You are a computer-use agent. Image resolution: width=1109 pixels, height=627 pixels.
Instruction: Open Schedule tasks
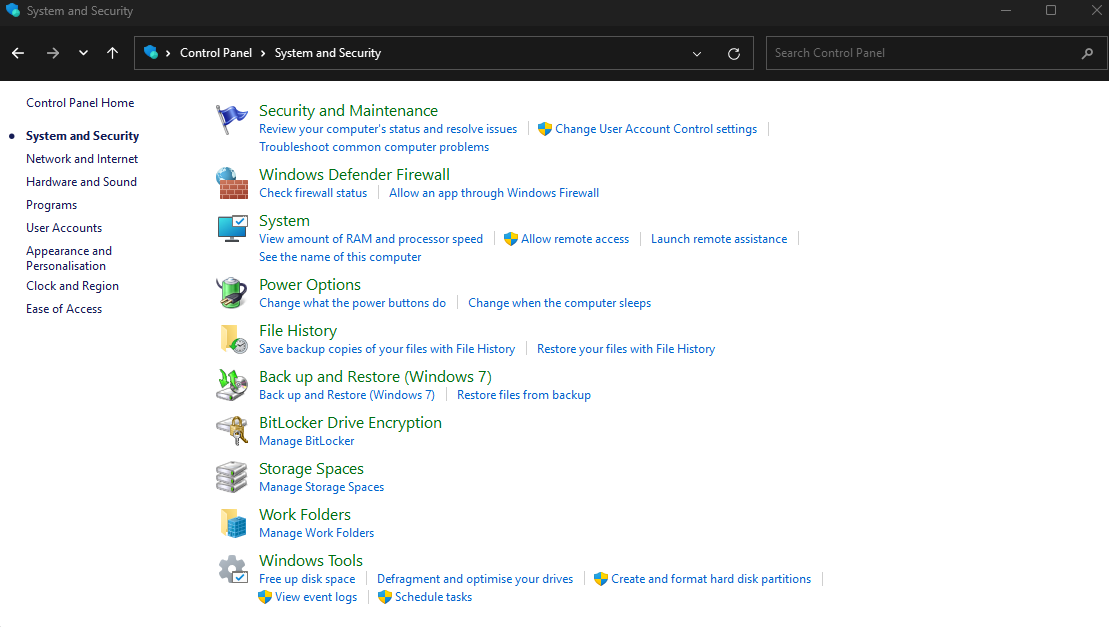point(433,597)
